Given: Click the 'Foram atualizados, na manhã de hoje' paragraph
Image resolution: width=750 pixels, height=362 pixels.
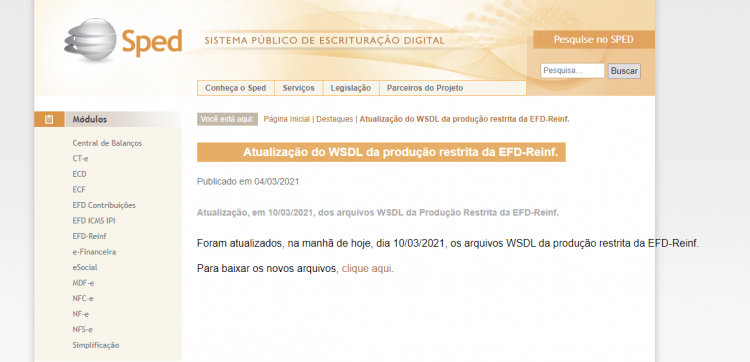Looking at the screenshot, I should [x=448, y=243].
